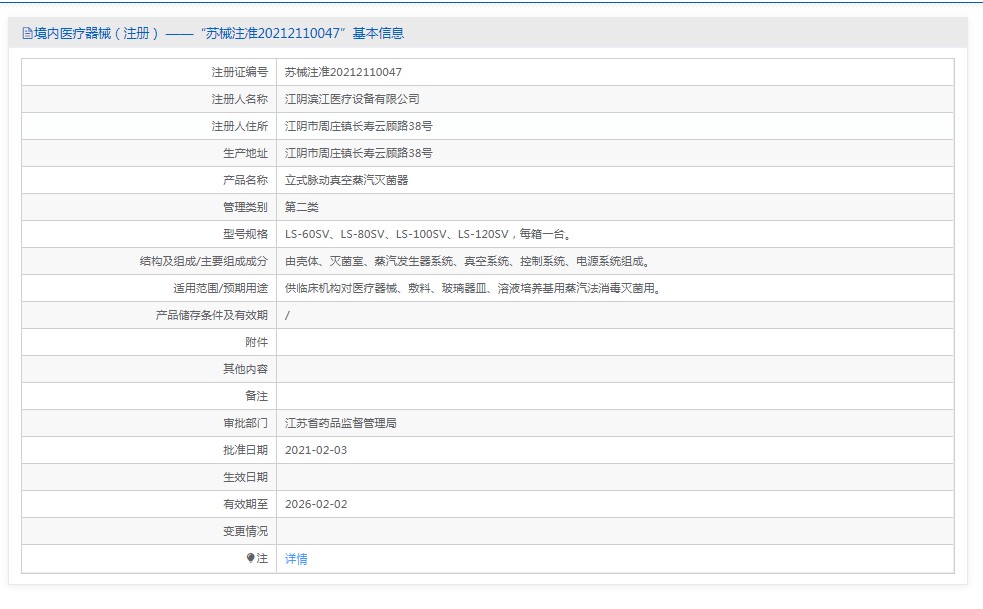Click the 注册人名称 label

(239, 99)
